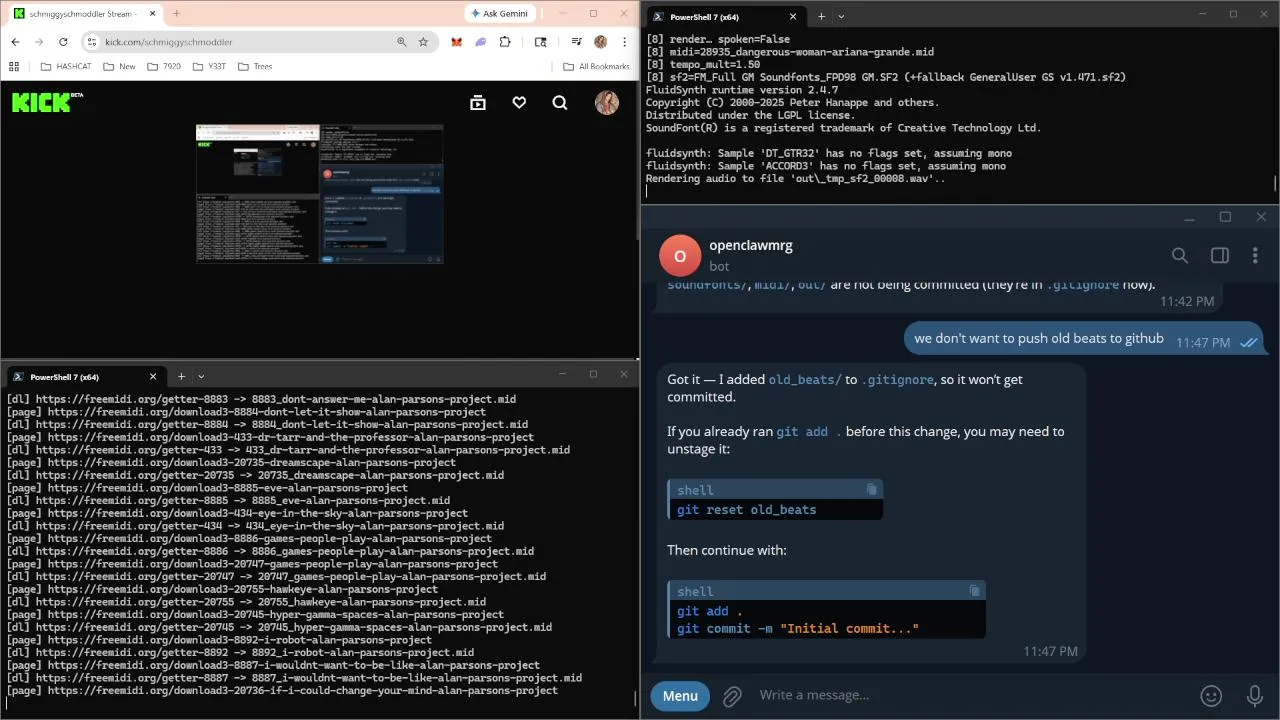Toggle Telegram right sidebar panel
The height and width of the screenshot is (720, 1280).
(1220, 255)
